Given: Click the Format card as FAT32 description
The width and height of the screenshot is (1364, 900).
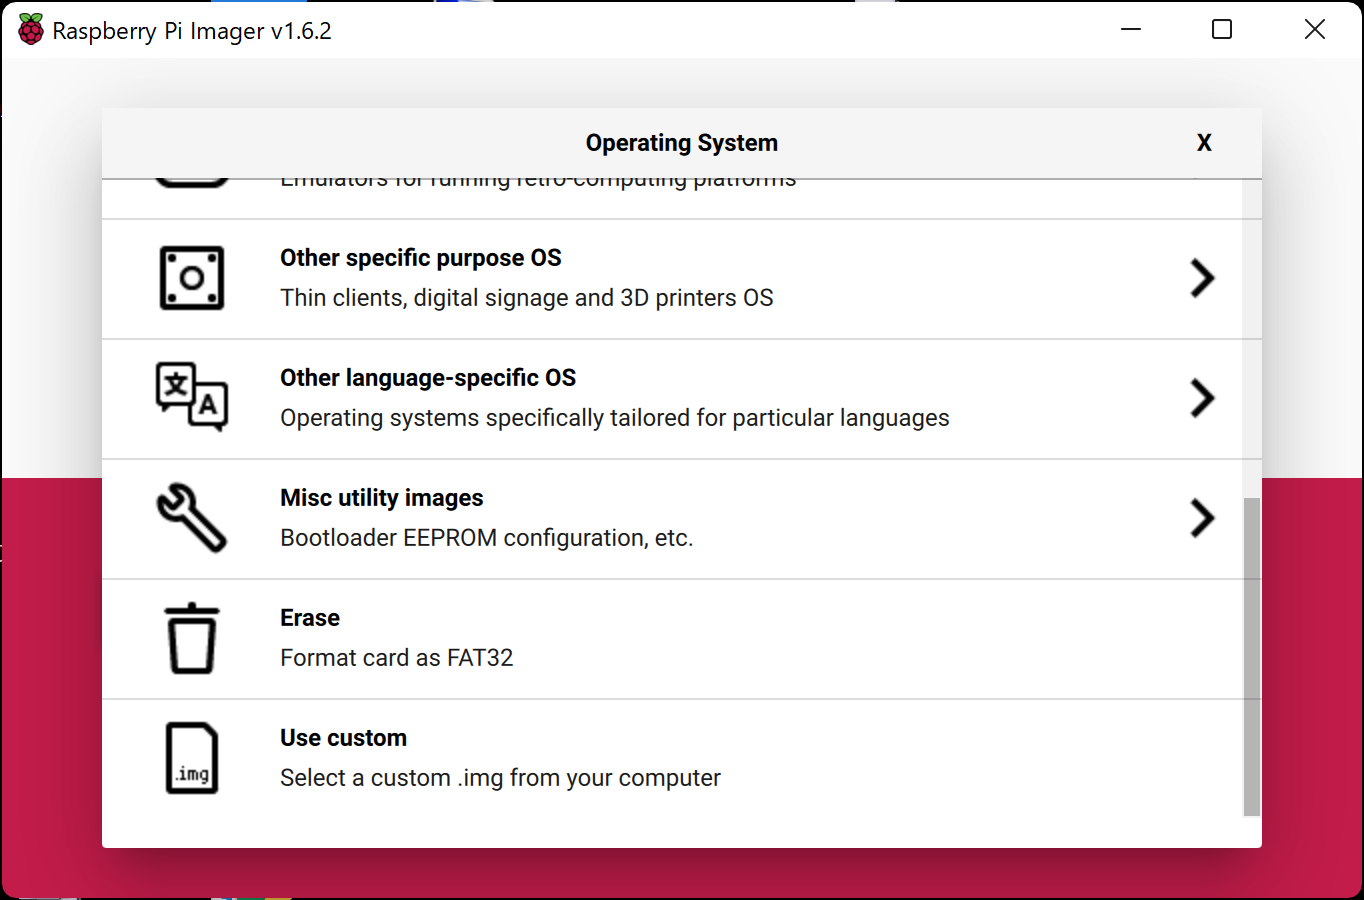Looking at the screenshot, I should [396, 657].
